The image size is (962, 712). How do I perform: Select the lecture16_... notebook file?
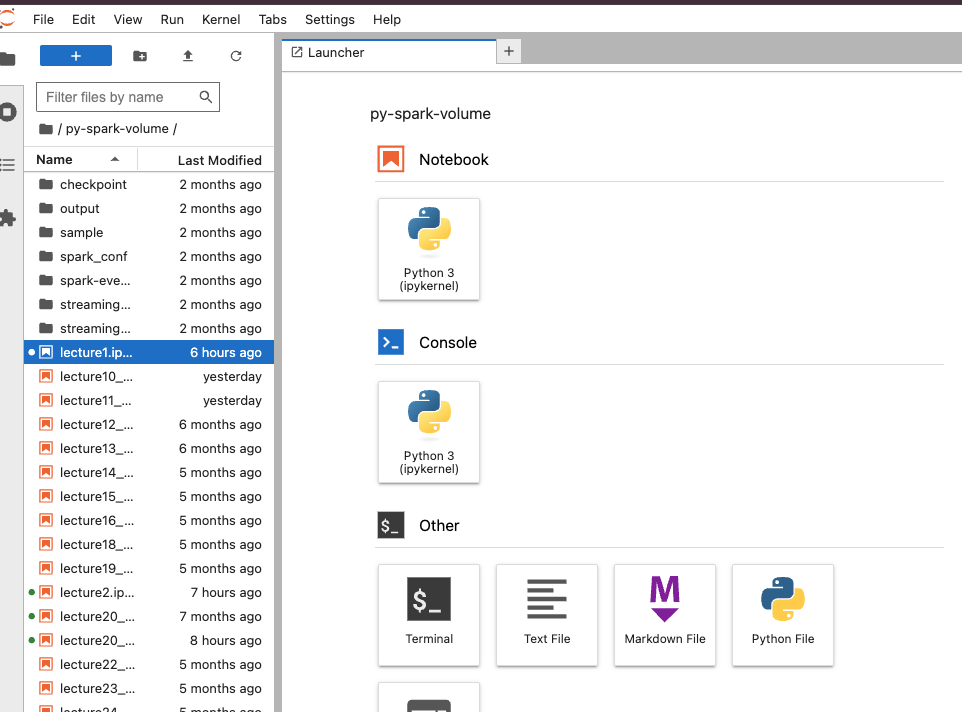click(149, 521)
